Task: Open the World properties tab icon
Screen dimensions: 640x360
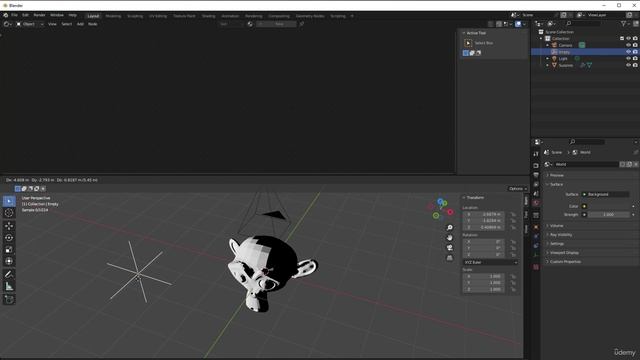Action: pyautogui.click(x=536, y=203)
